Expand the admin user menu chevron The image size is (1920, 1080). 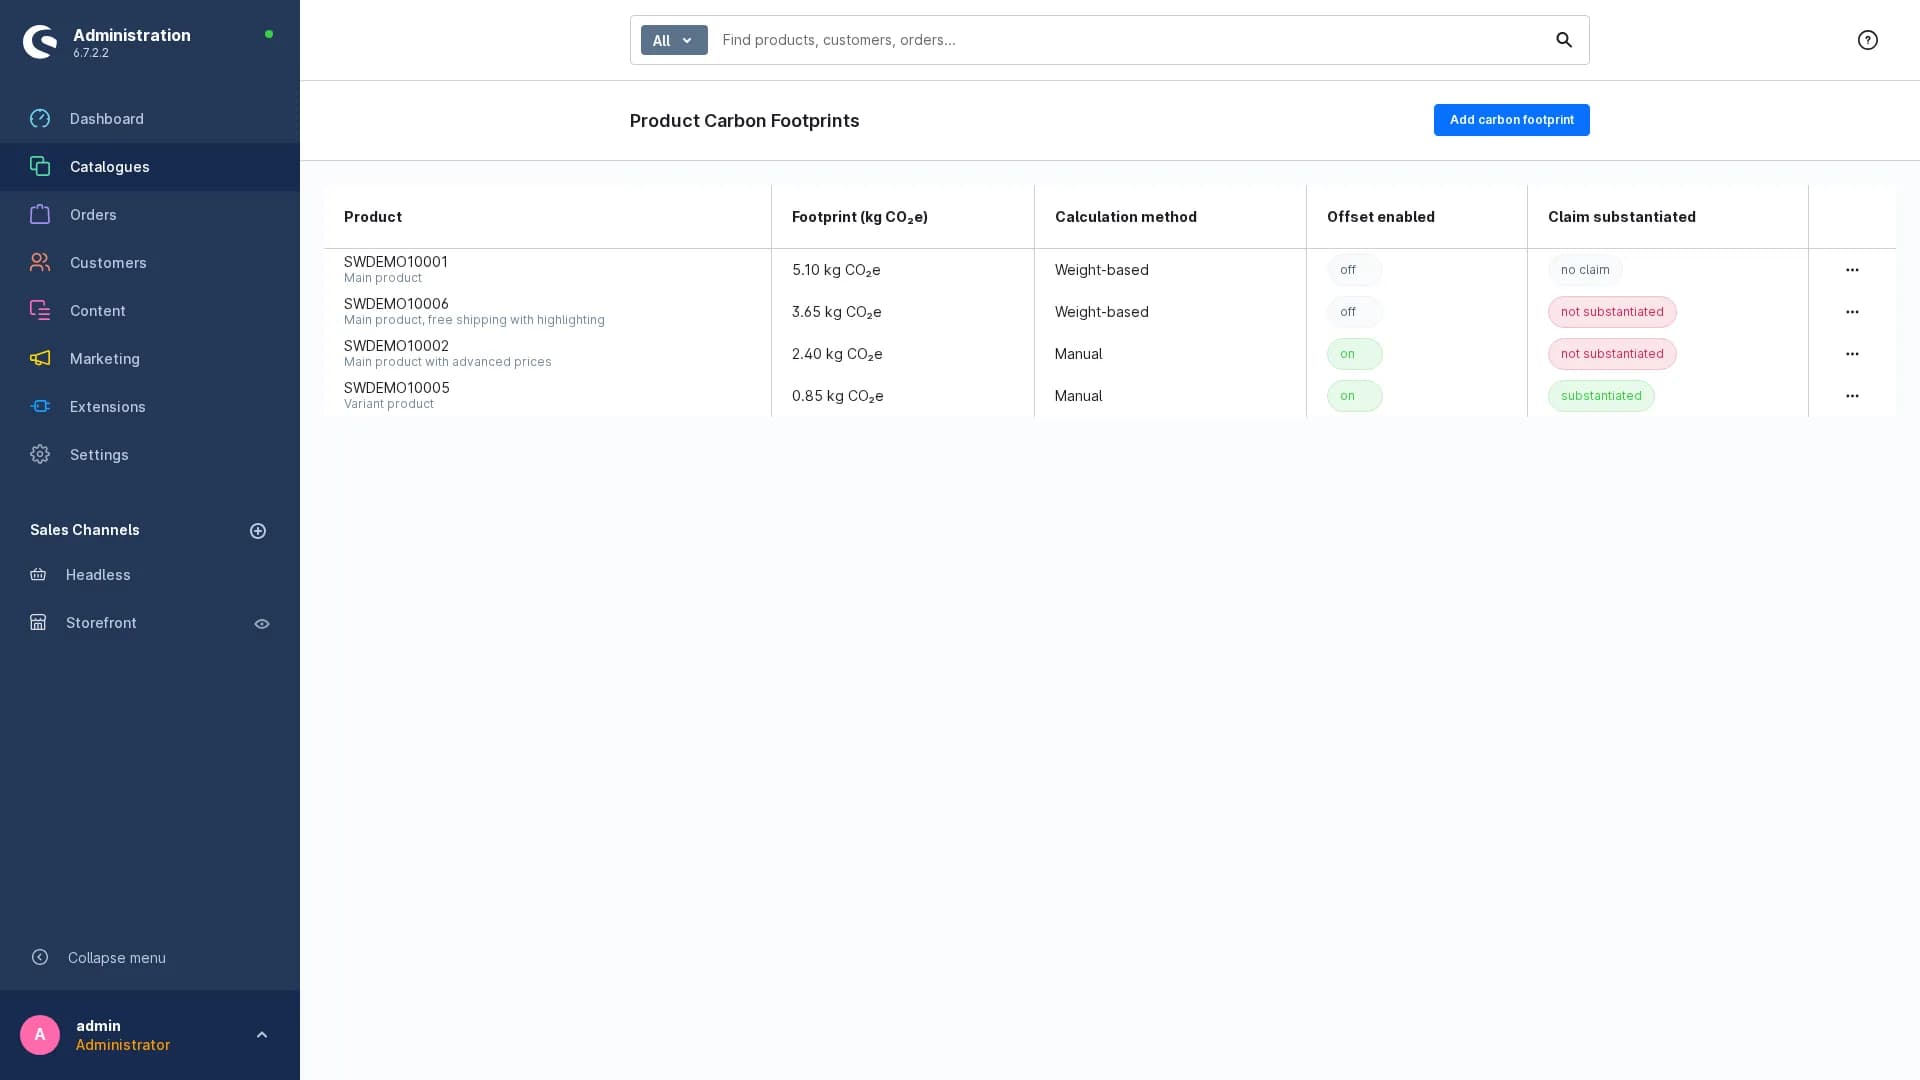pyautogui.click(x=262, y=1035)
